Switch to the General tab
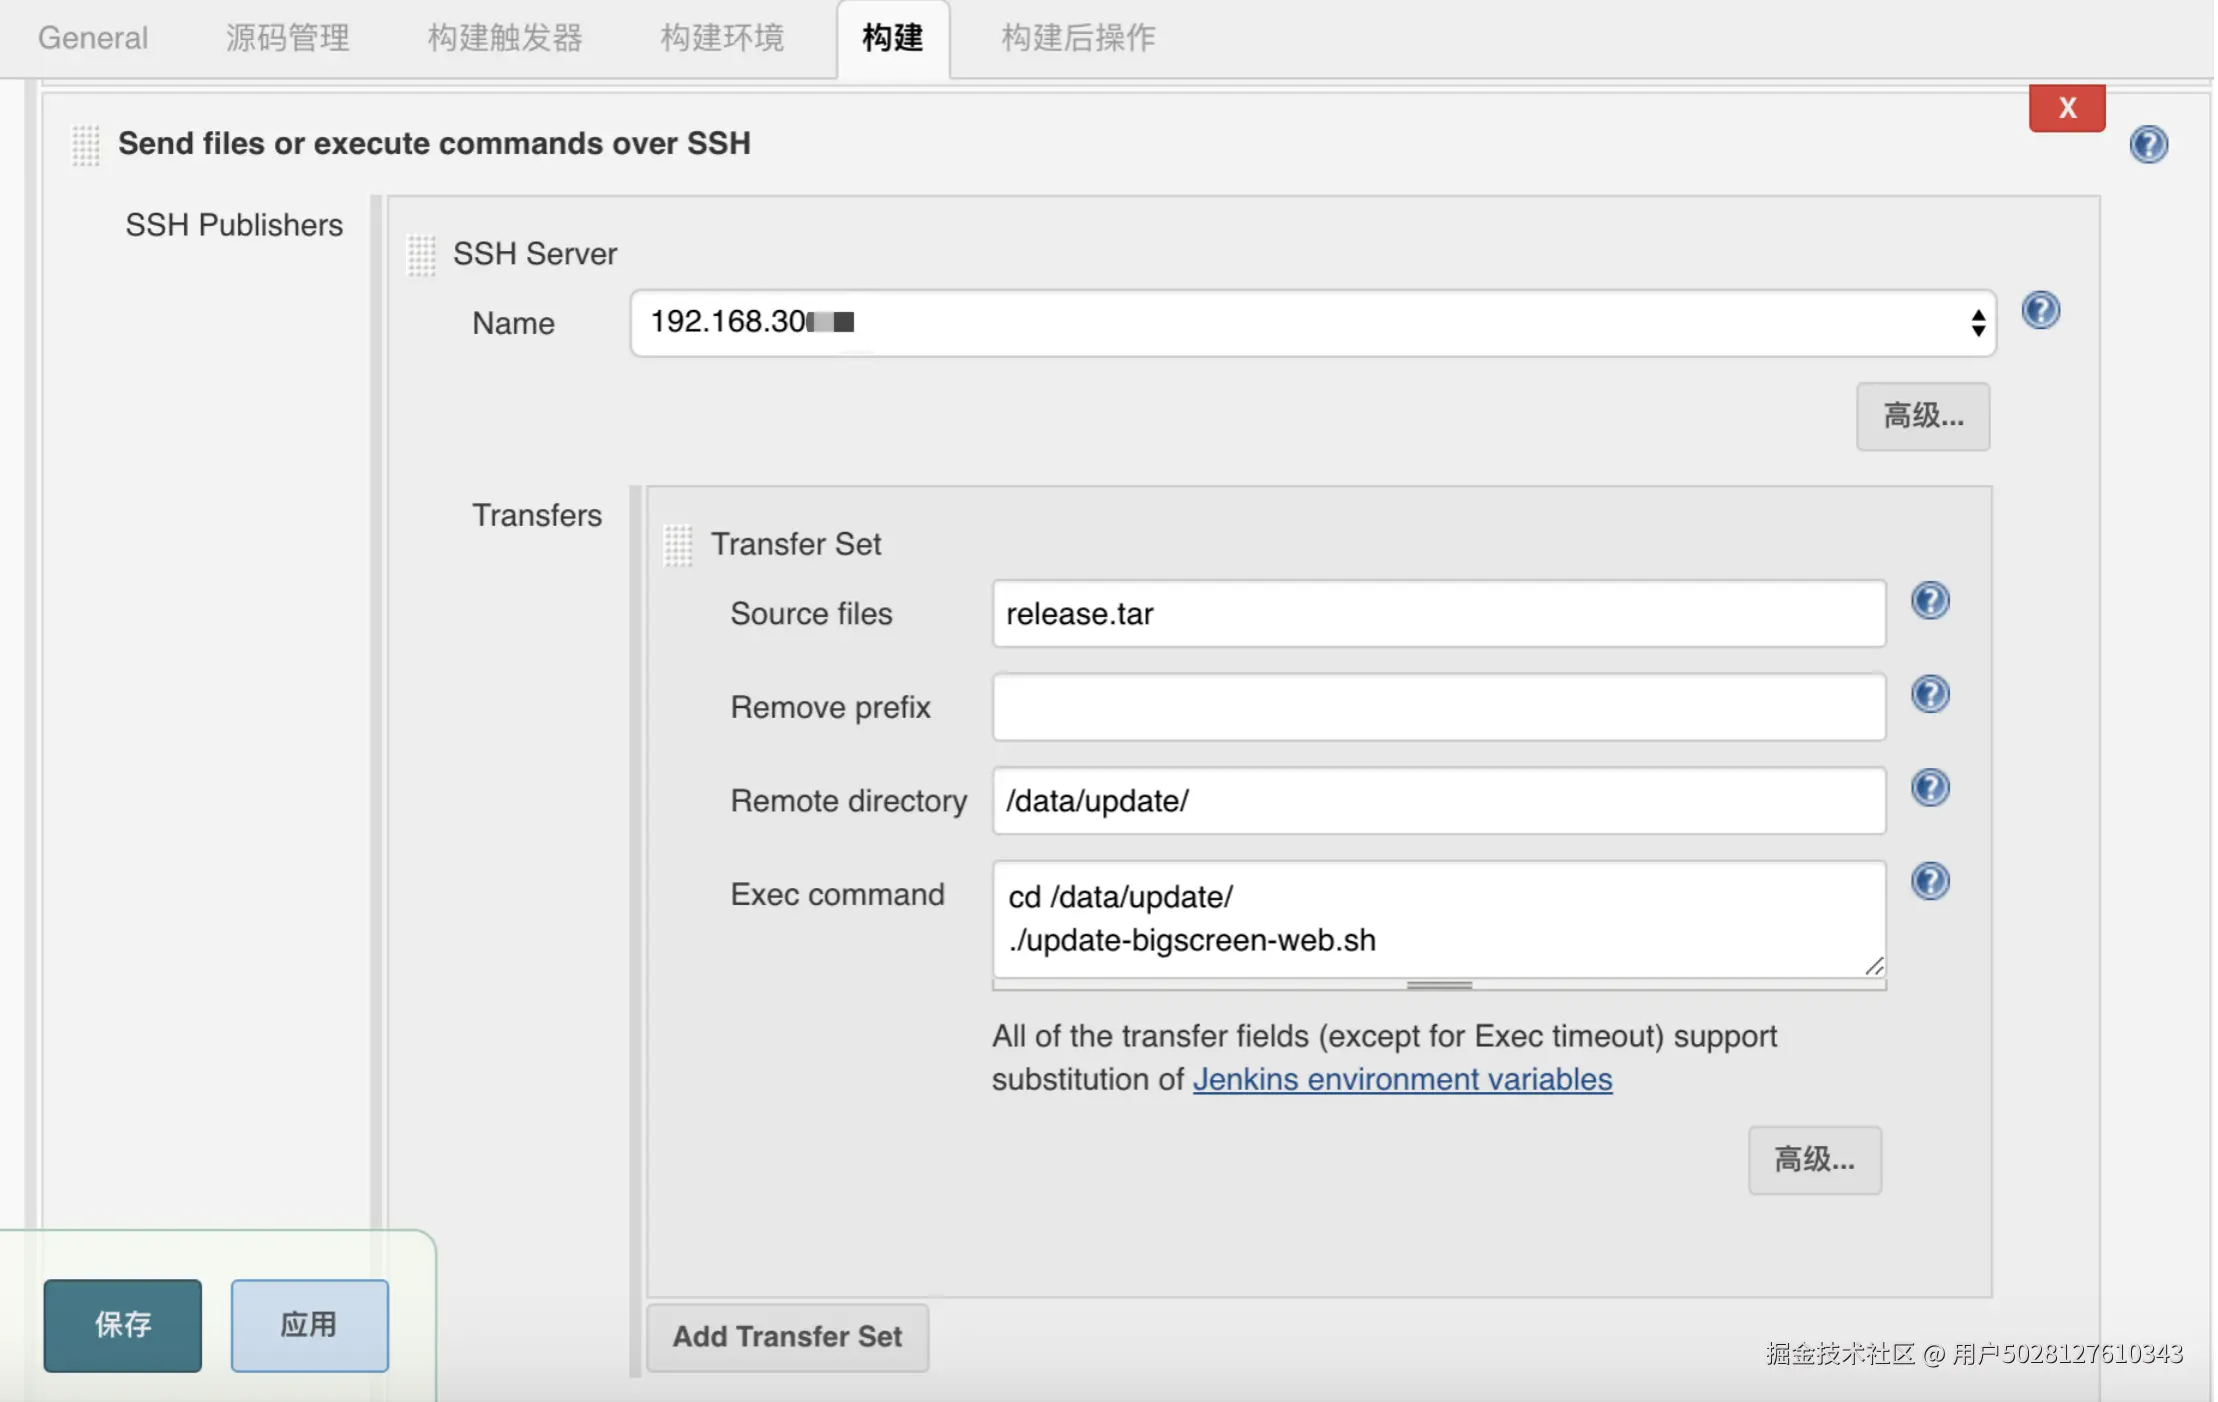 [93, 38]
